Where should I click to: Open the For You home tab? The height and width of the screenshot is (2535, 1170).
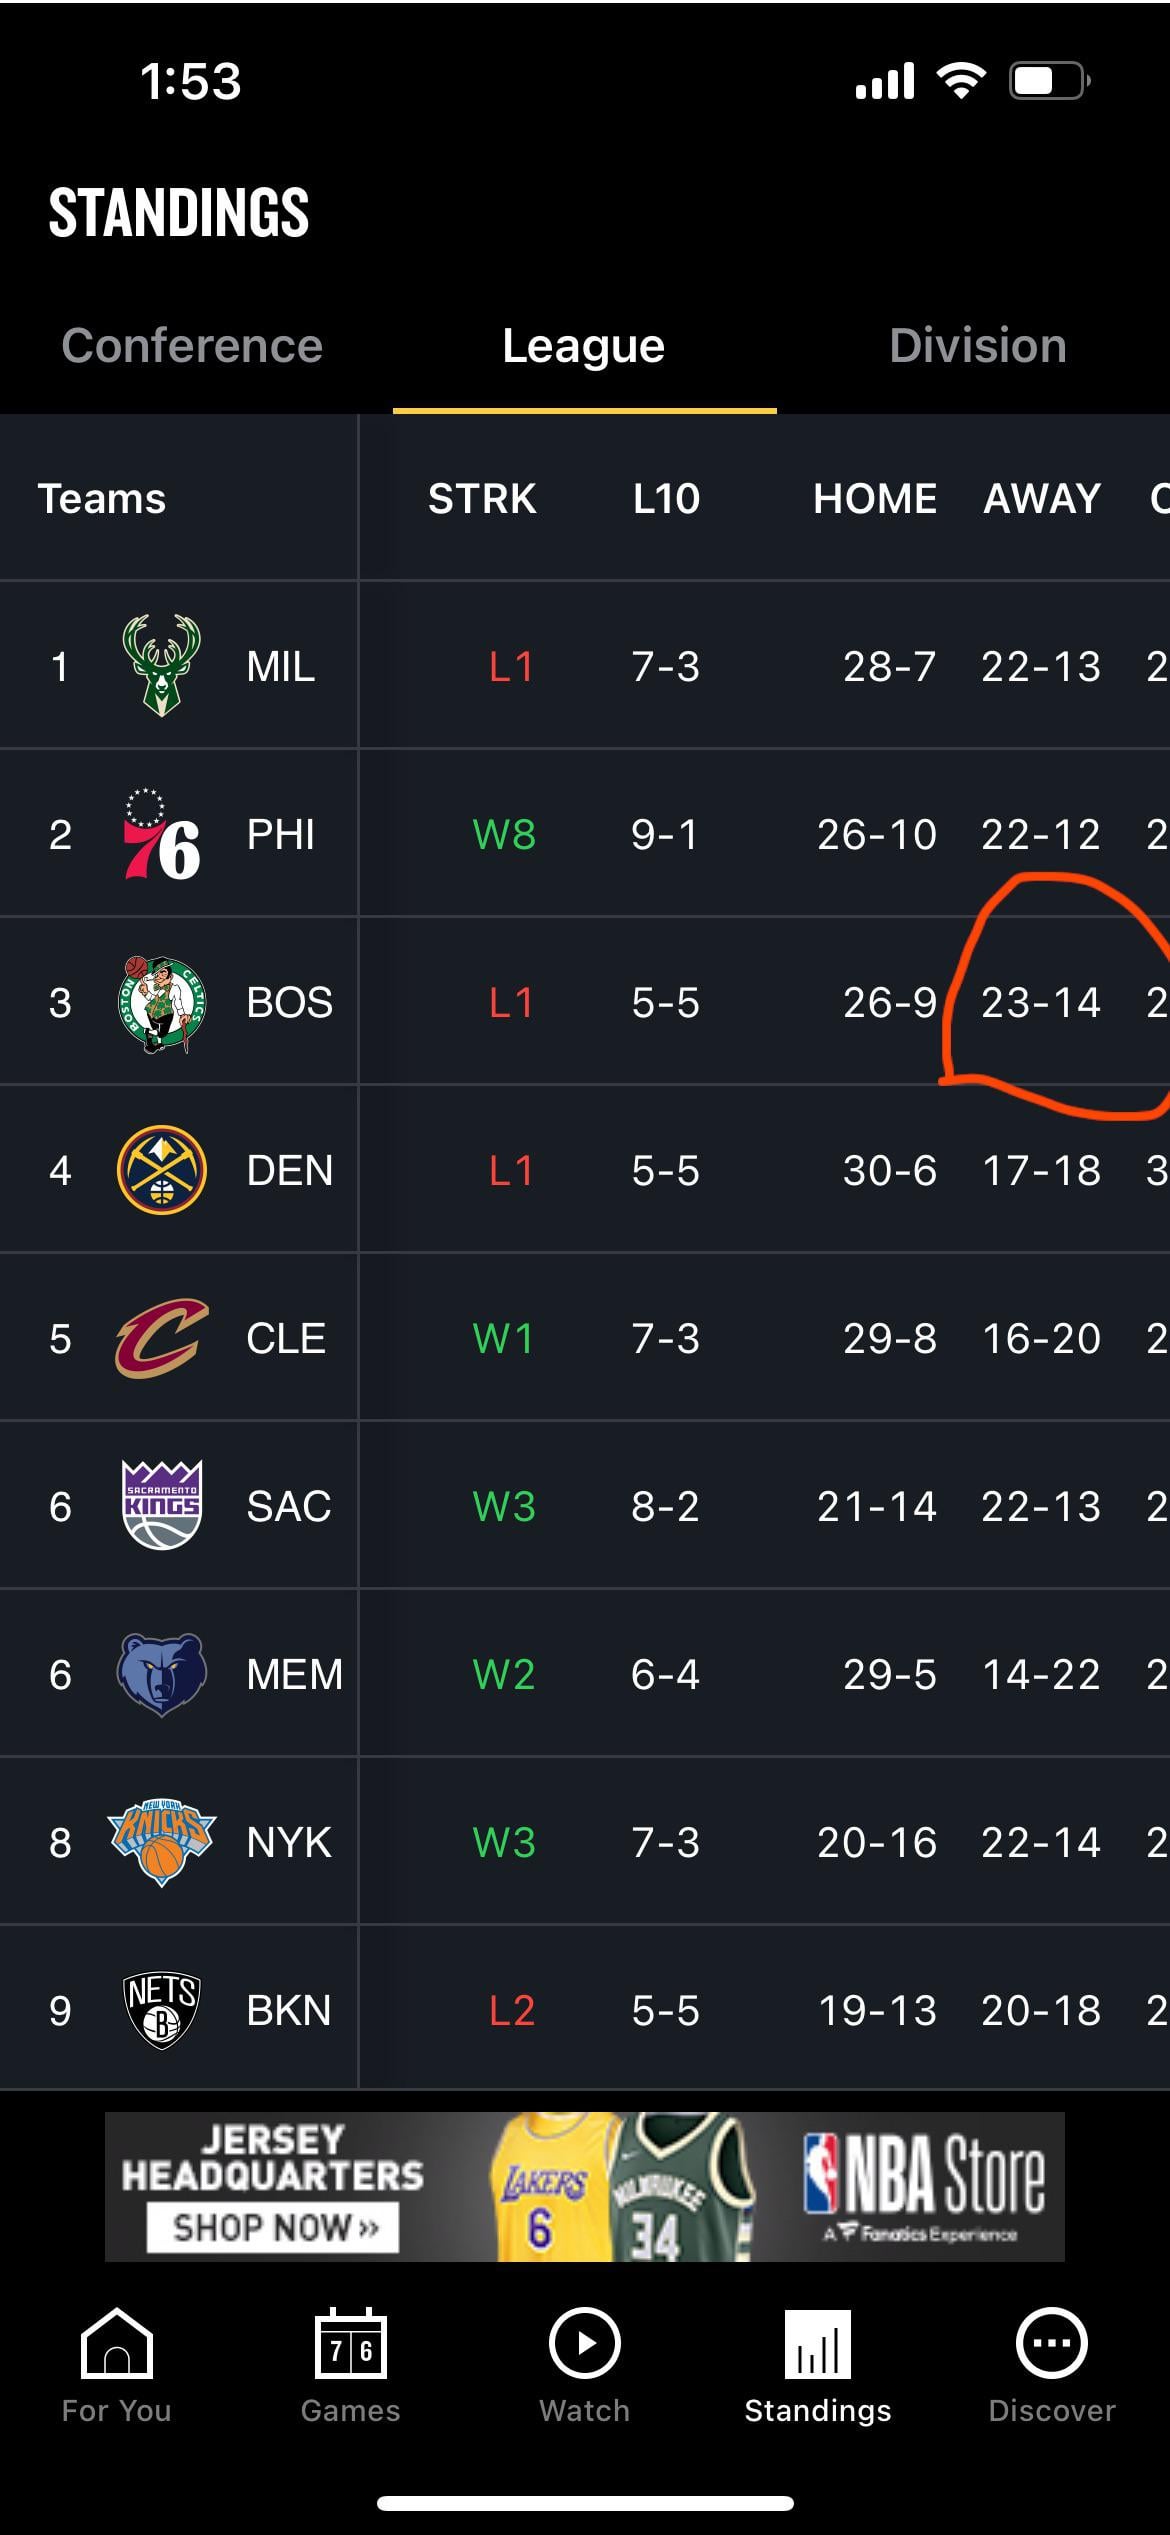point(116,2366)
